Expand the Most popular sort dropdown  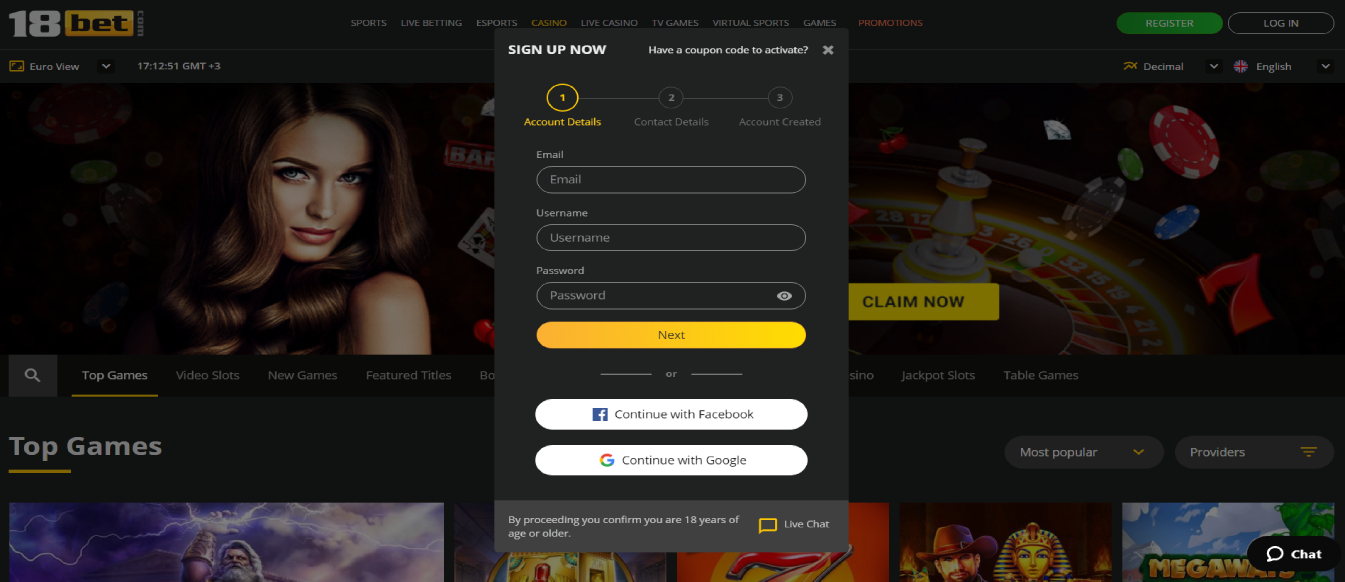click(1084, 452)
